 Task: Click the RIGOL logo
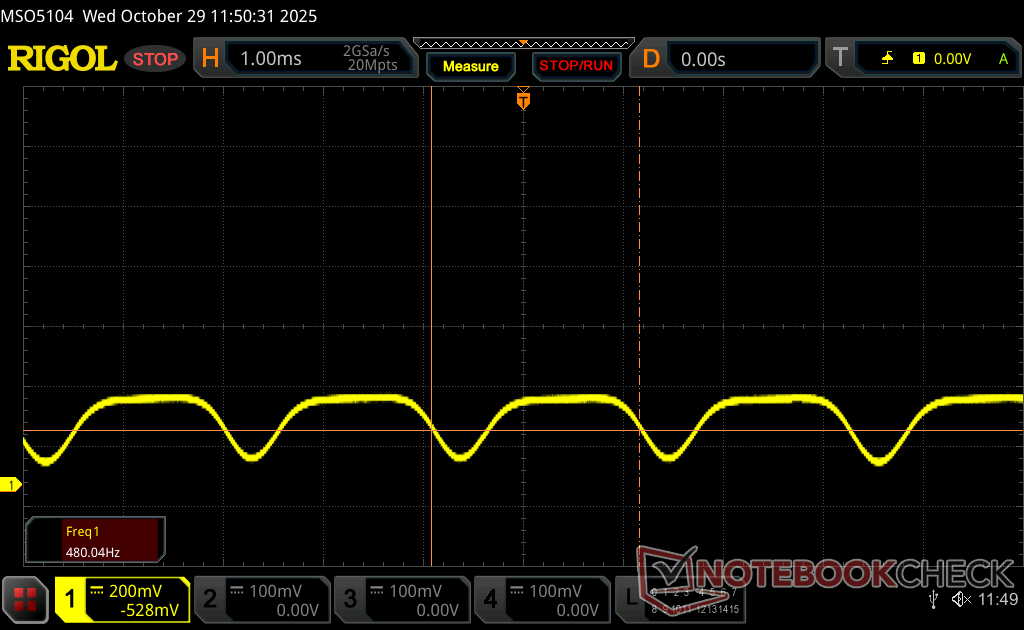62,59
